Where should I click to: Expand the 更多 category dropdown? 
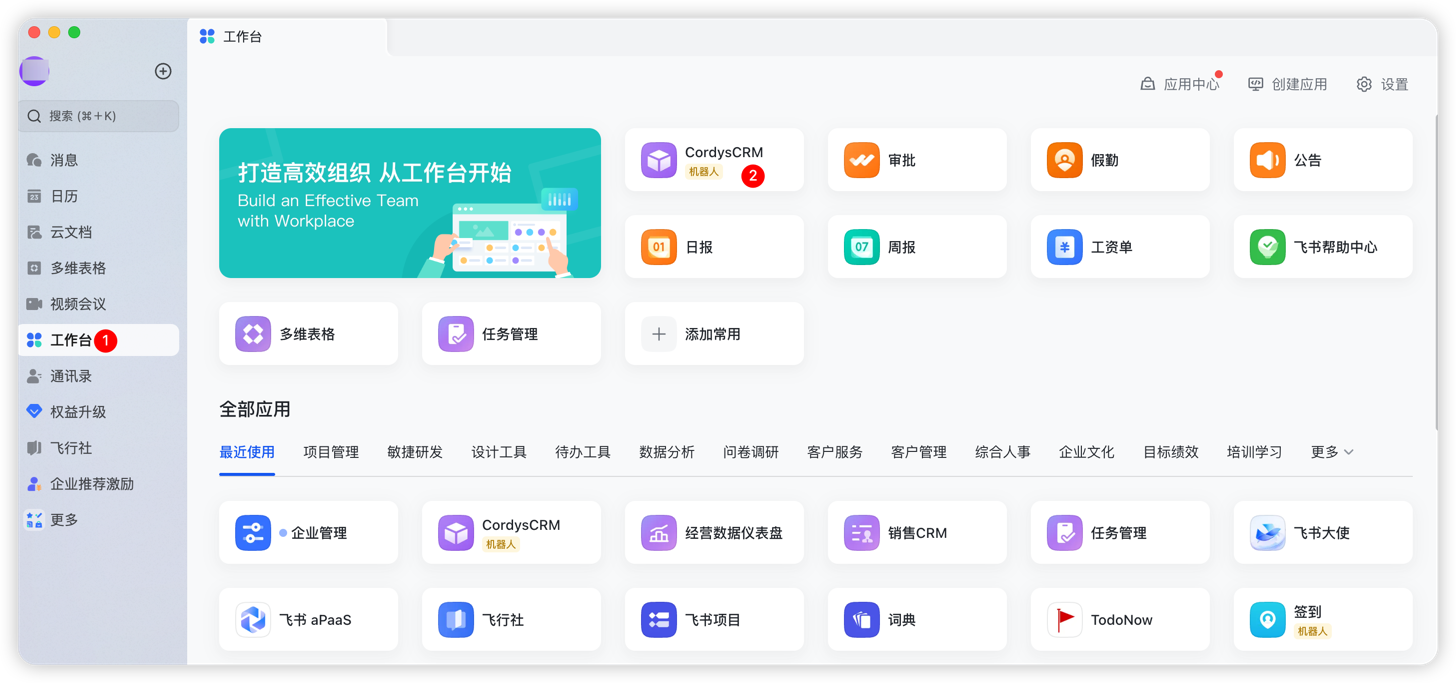point(1332,451)
